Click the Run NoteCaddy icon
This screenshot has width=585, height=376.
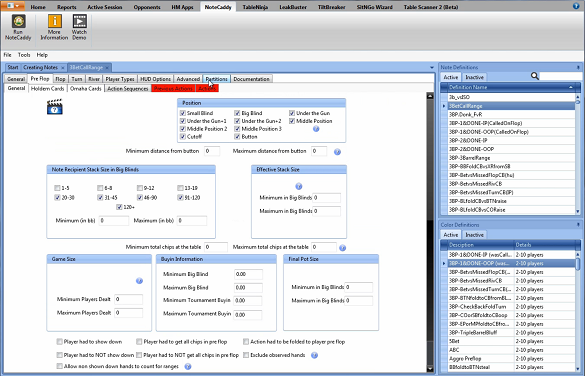pyautogui.click(x=18, y=22)
